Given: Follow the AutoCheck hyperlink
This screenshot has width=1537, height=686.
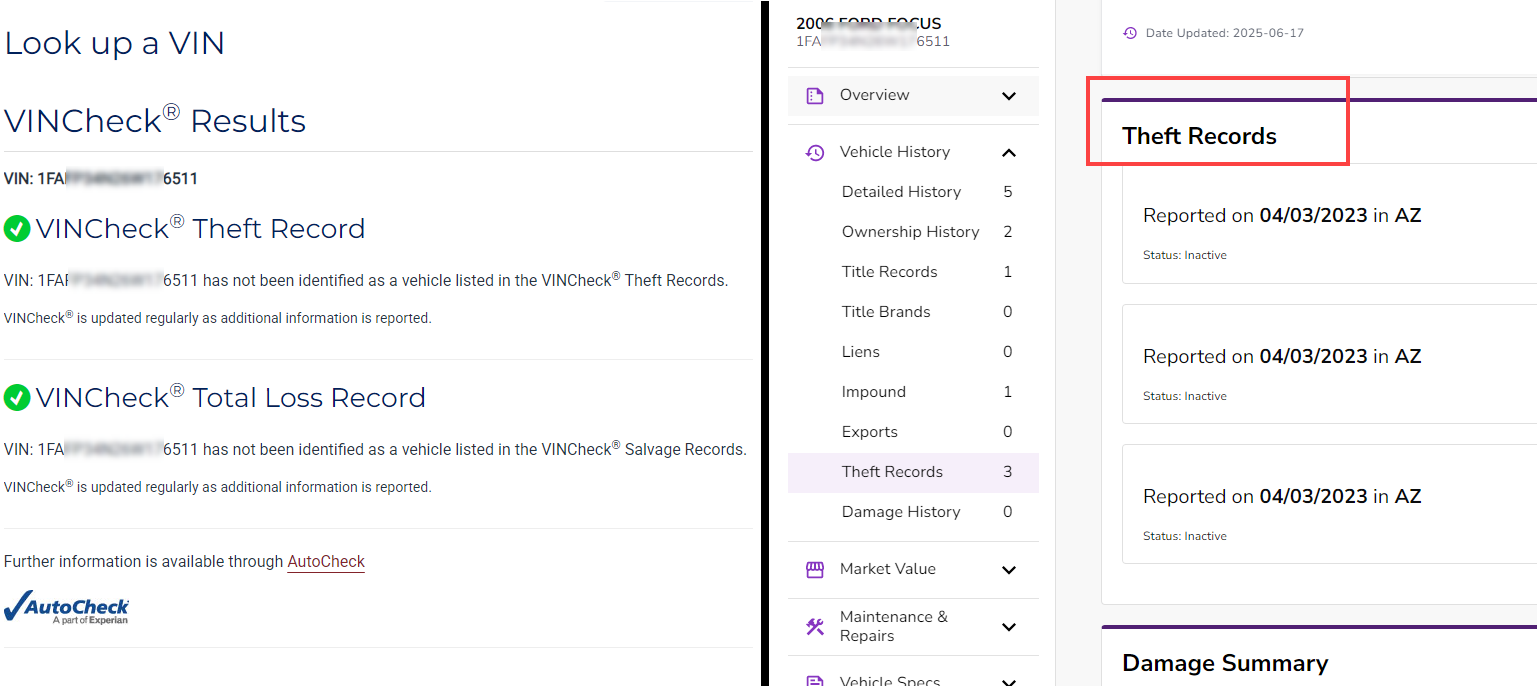Looking at the screenshot, I should [326, 562].
